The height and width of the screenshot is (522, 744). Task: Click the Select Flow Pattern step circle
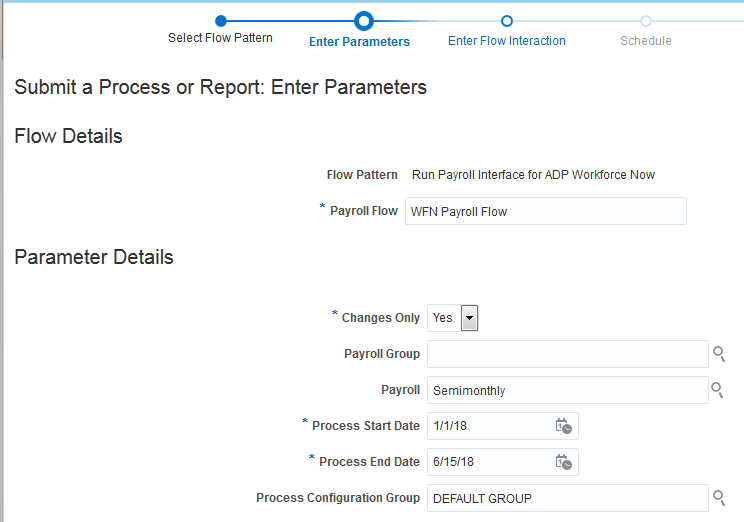(x=221, y=20)
